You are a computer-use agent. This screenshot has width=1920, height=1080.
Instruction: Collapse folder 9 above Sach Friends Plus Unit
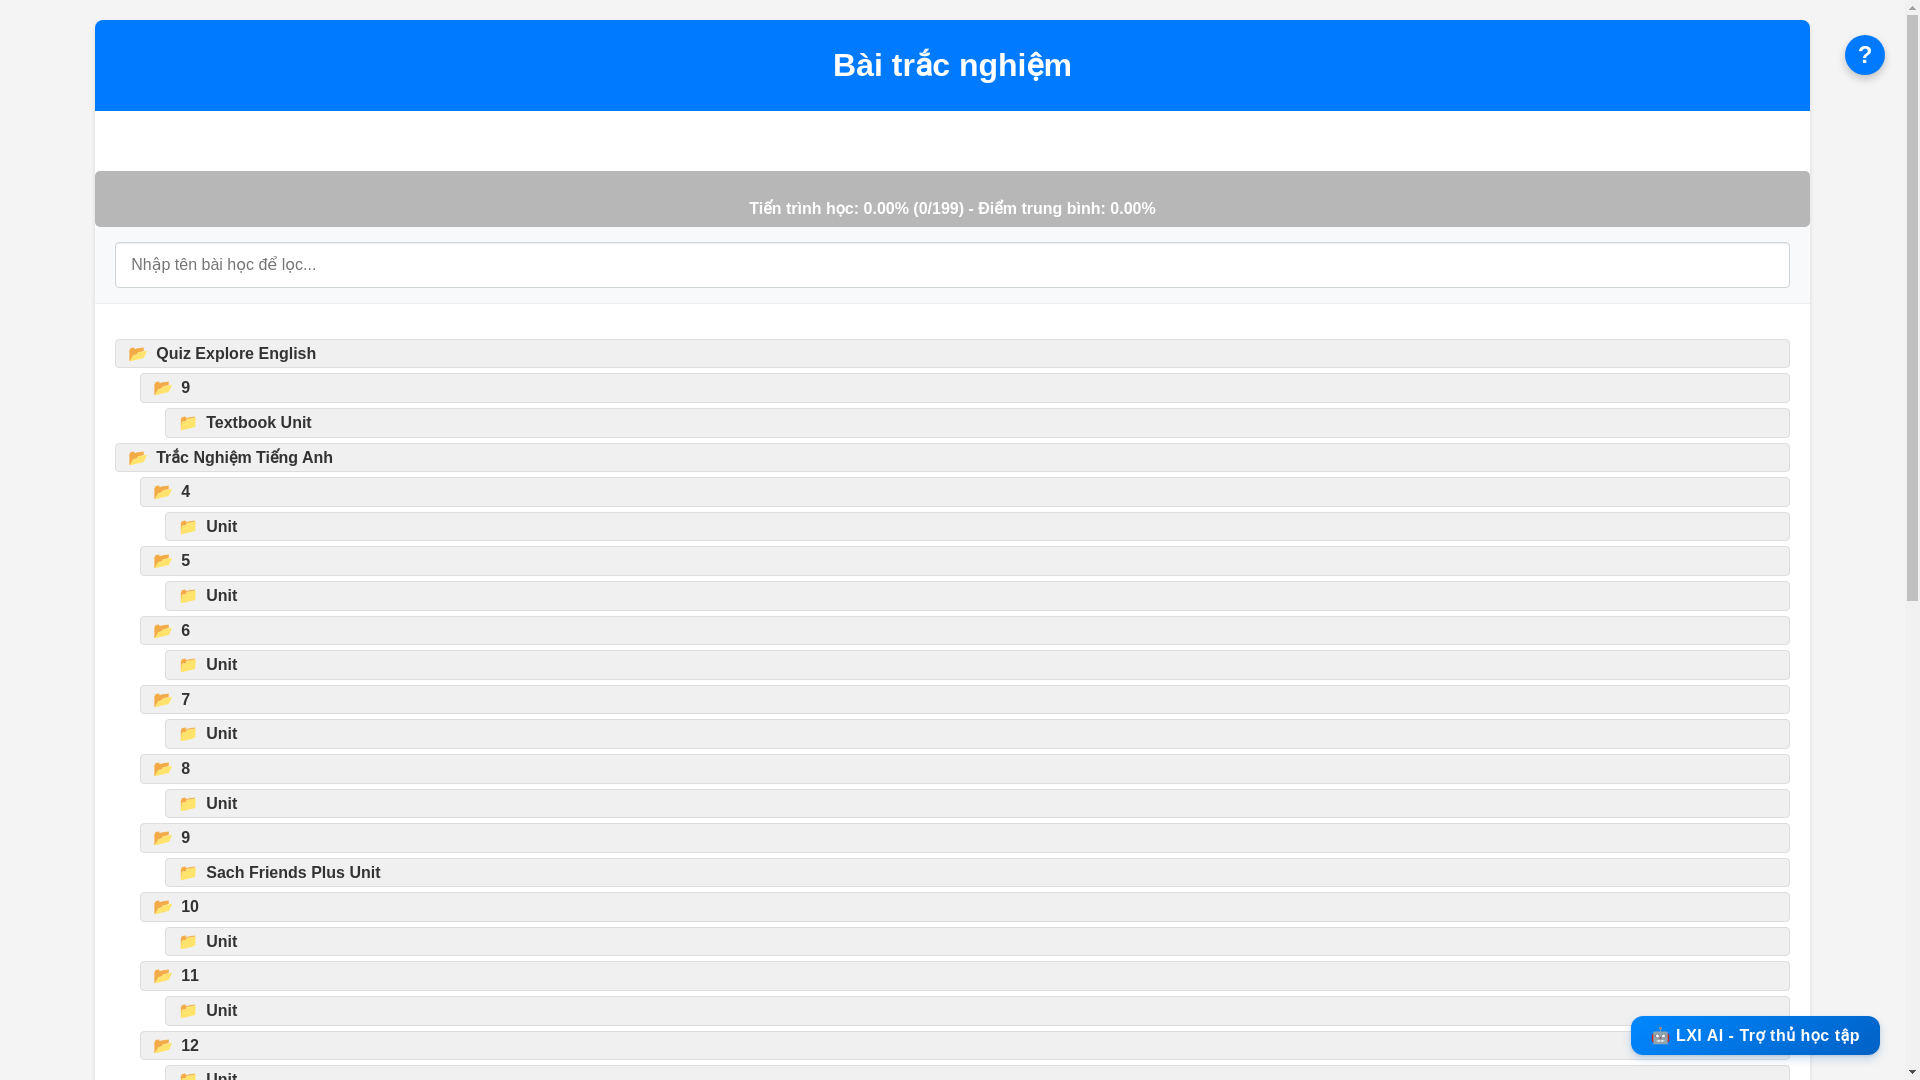click(x=965, y=838)
